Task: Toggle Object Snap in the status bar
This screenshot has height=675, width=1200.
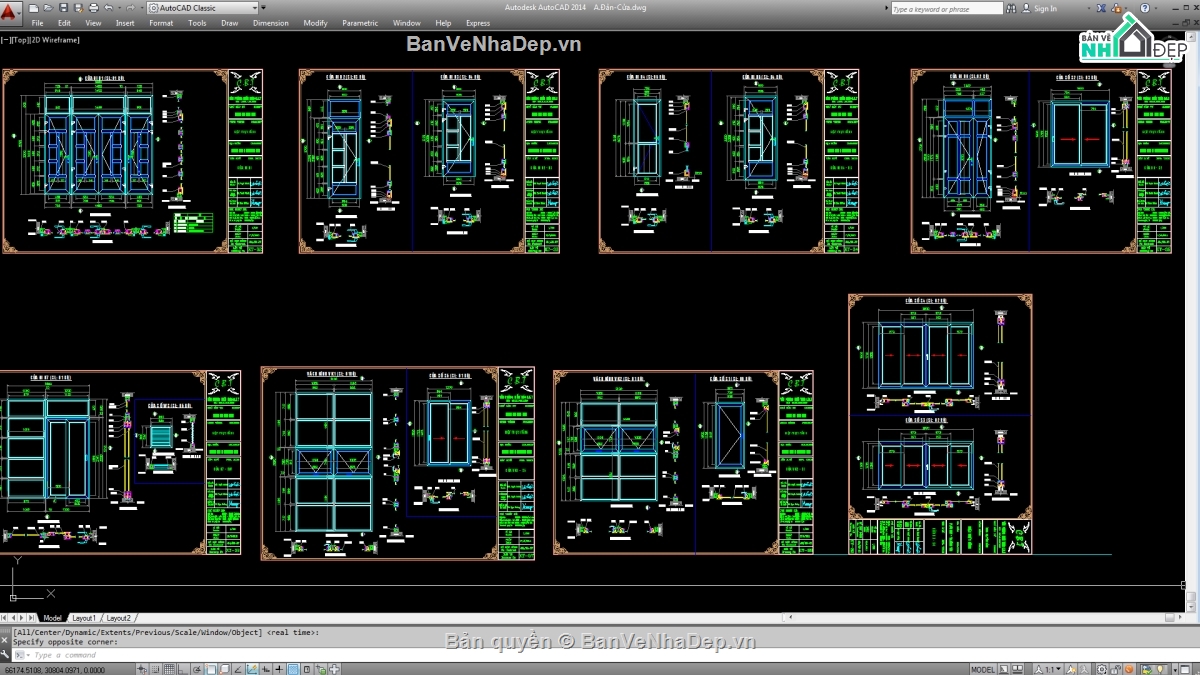Action: (x=209, y=668)
